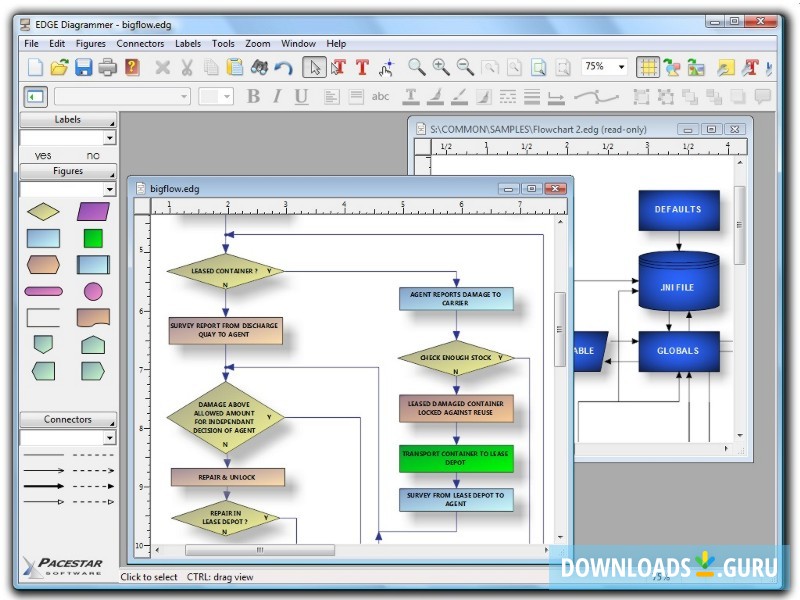
Task: Toggle italic text formatting
Action: pyautogui.click(x=275, y=96)
